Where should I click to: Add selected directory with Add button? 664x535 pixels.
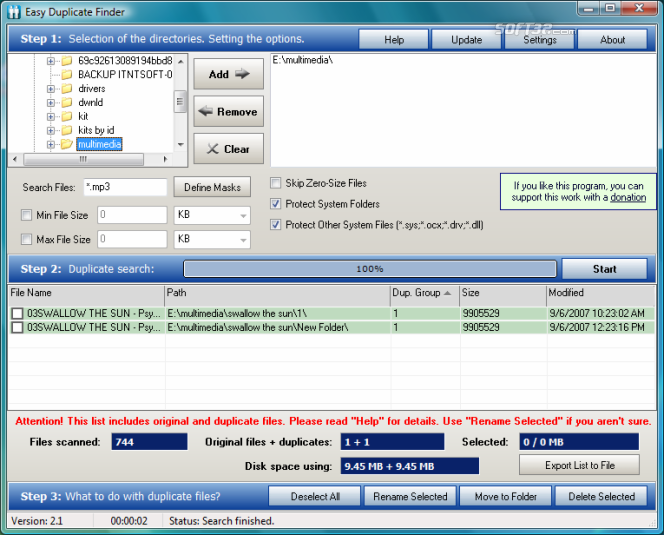point(229,74)
